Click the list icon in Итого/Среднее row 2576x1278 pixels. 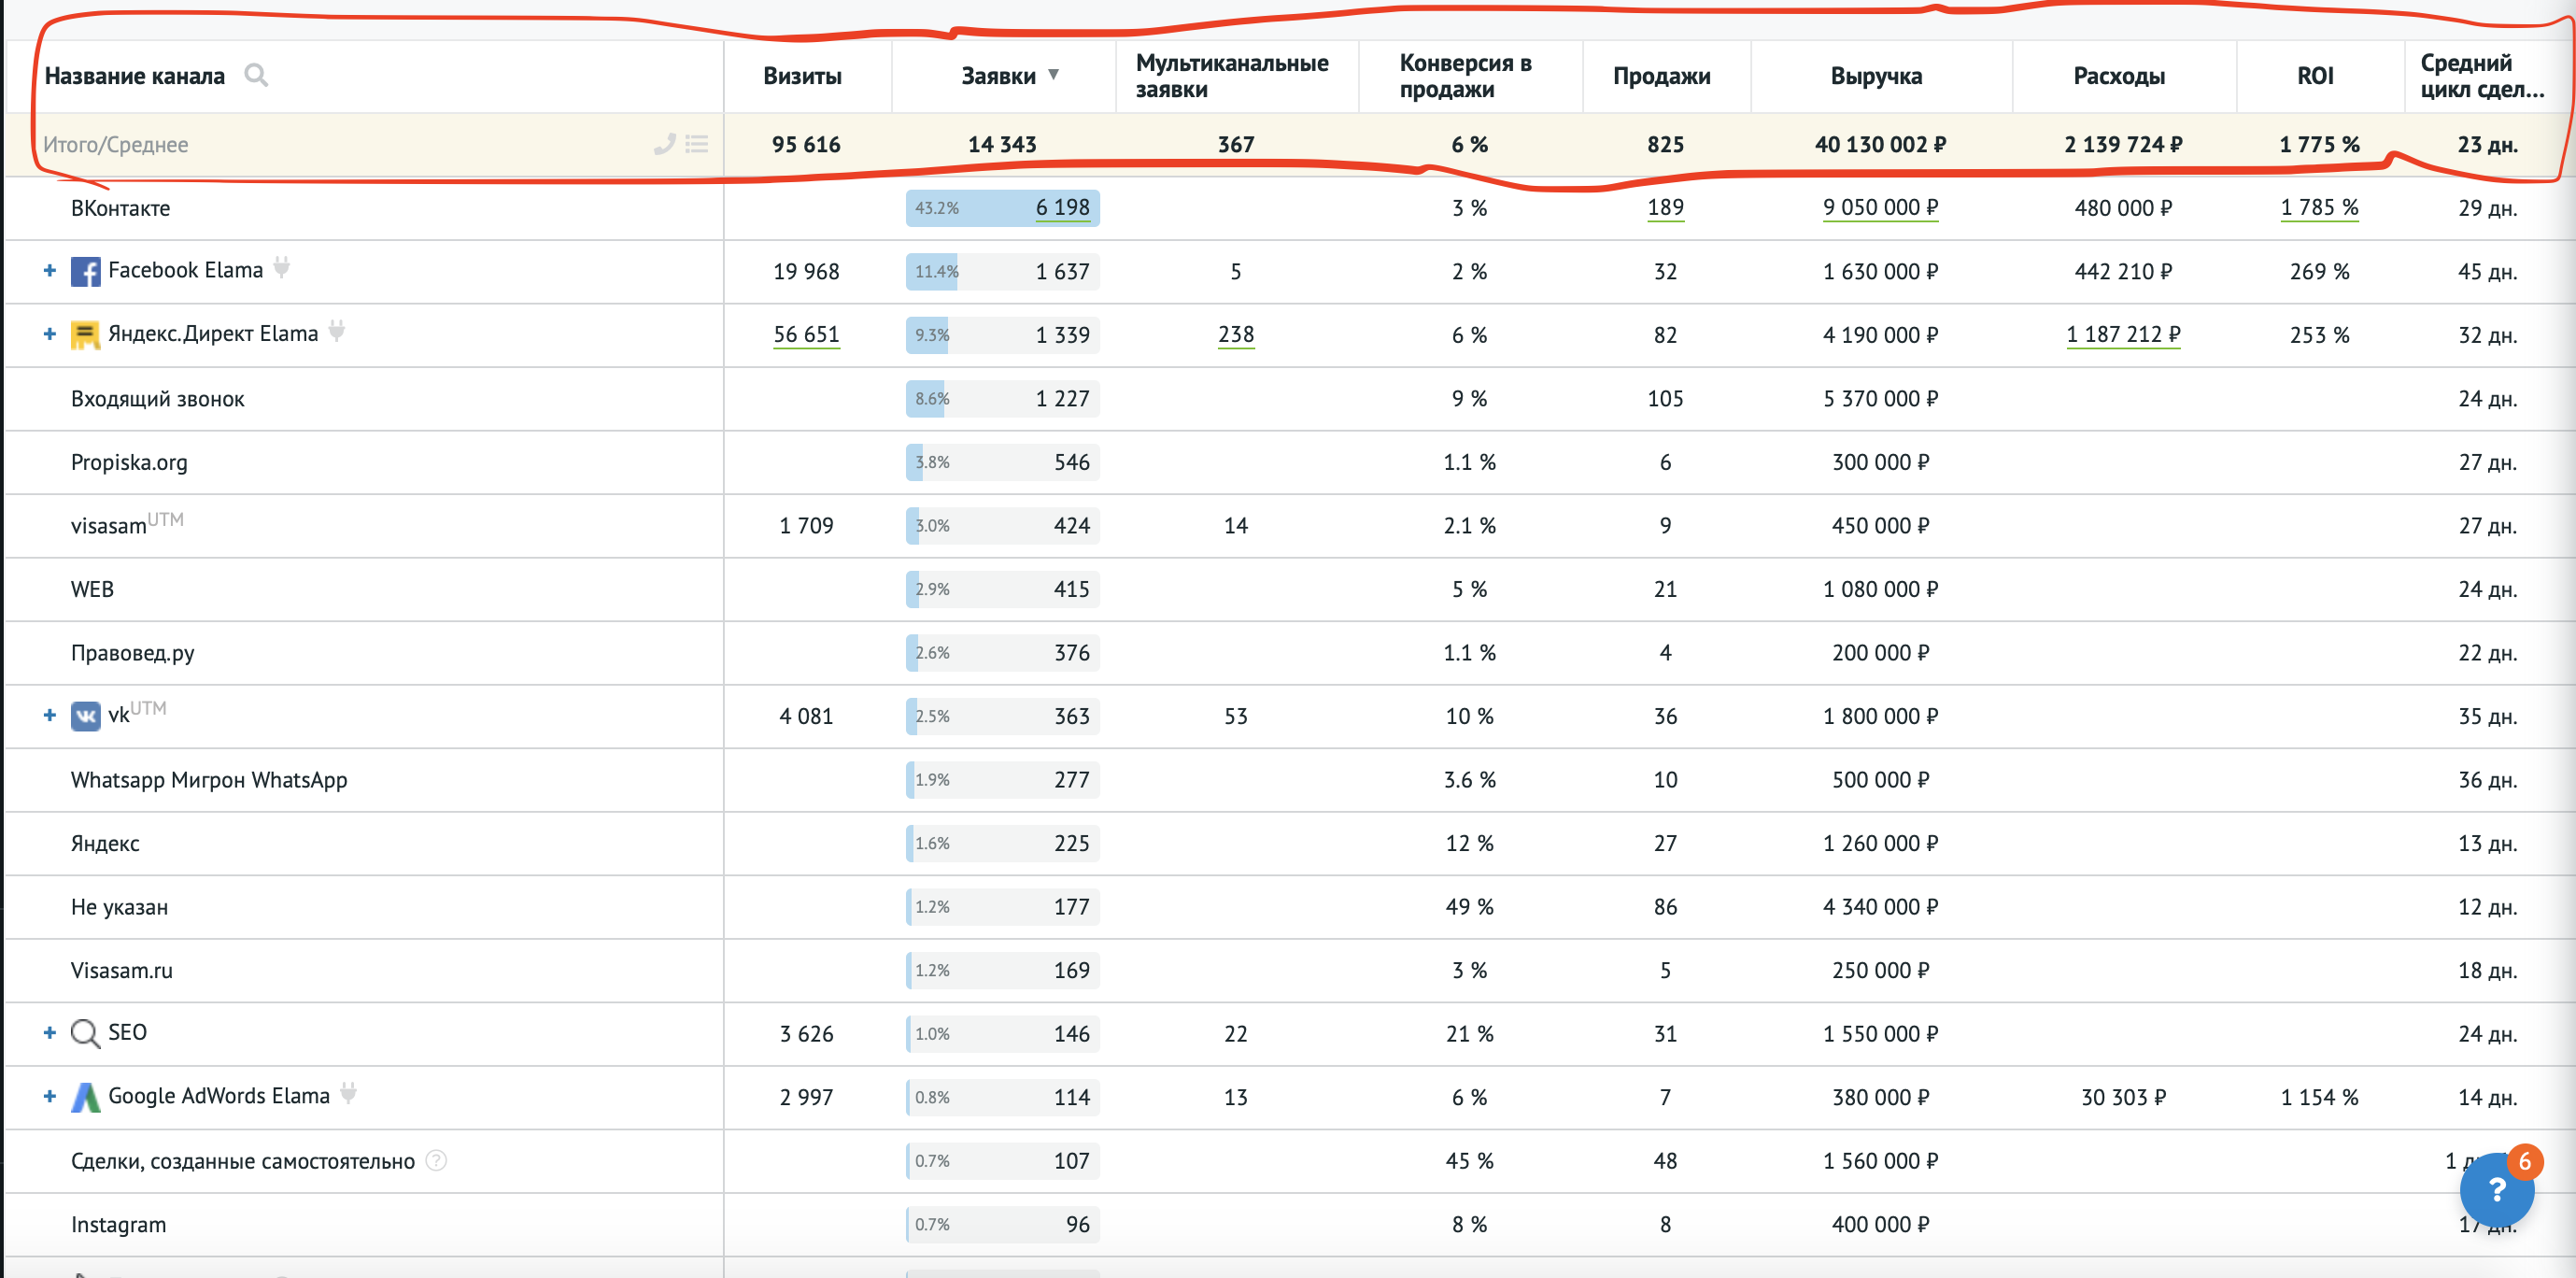pyautogui.click(x=697, y=144)
